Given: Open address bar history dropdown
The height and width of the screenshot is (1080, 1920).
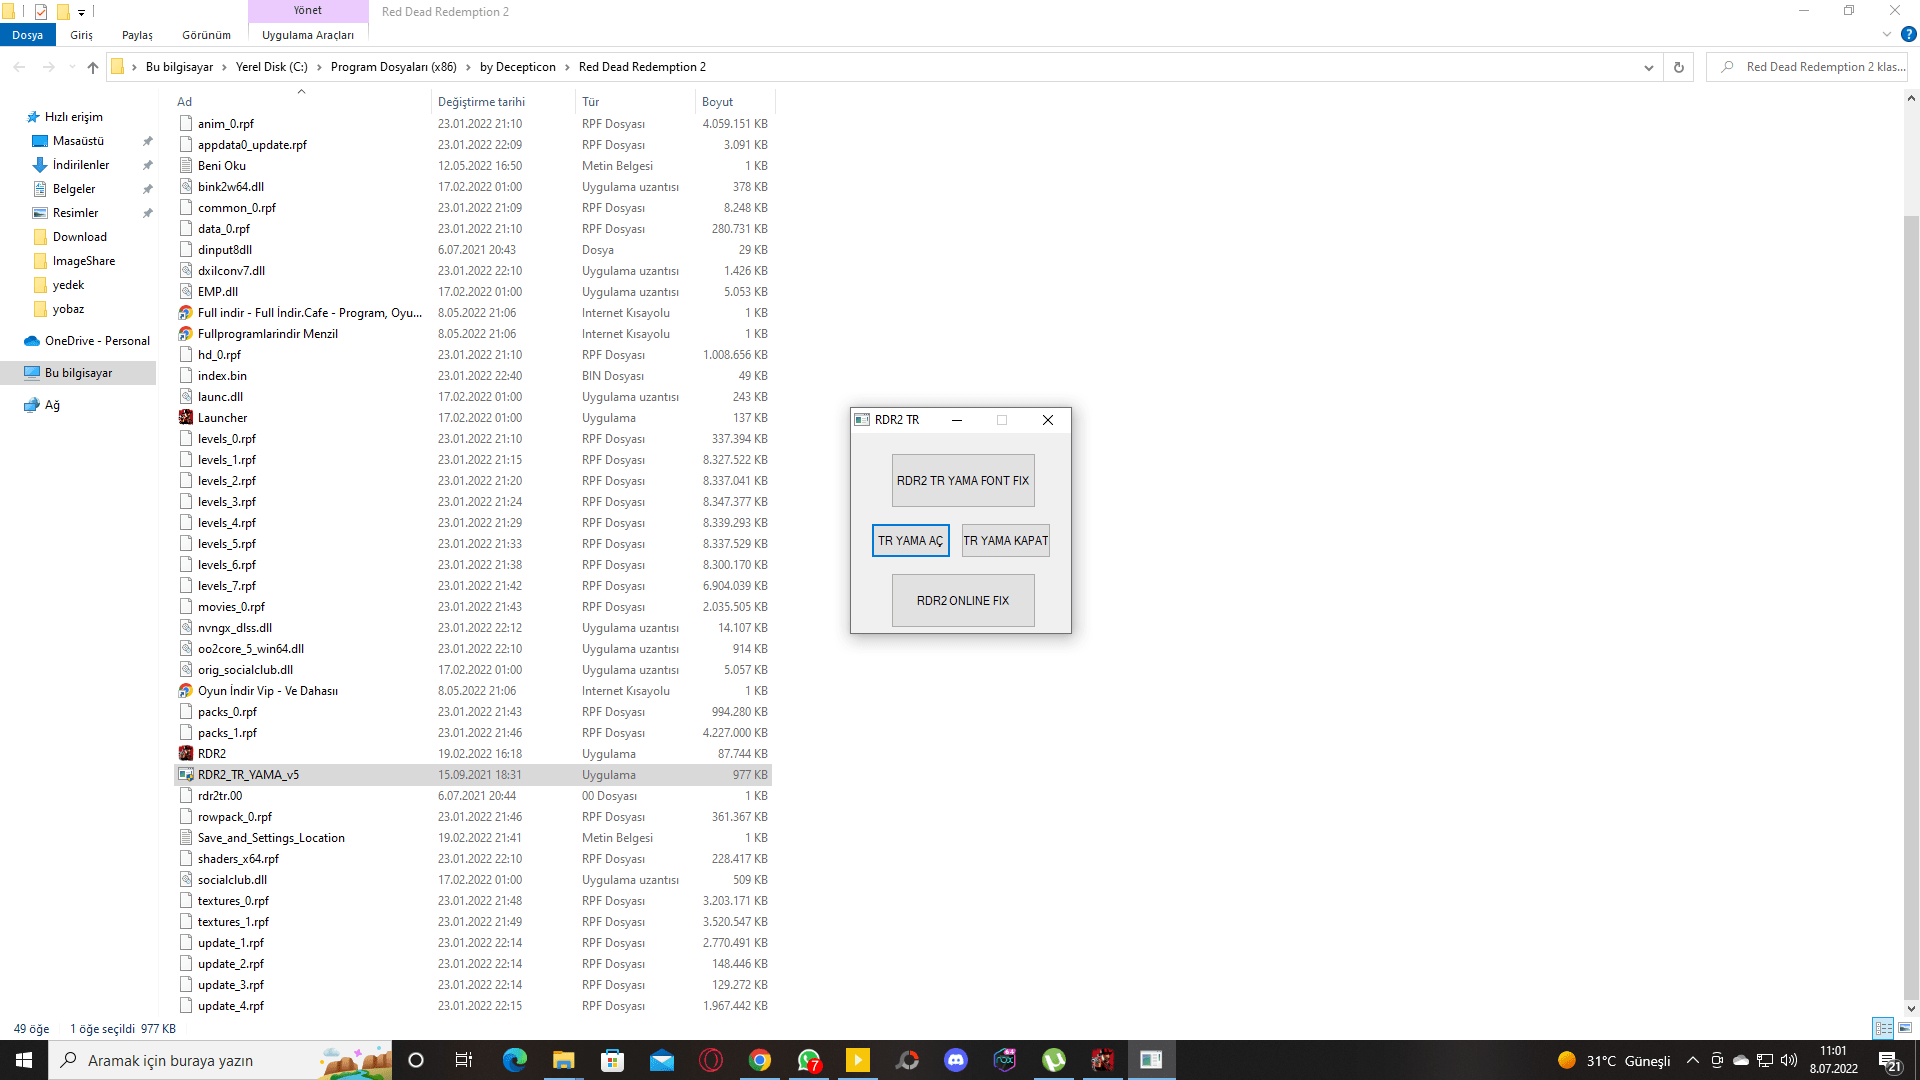Looking at the screenshot, I should (x=1648, y=67).
